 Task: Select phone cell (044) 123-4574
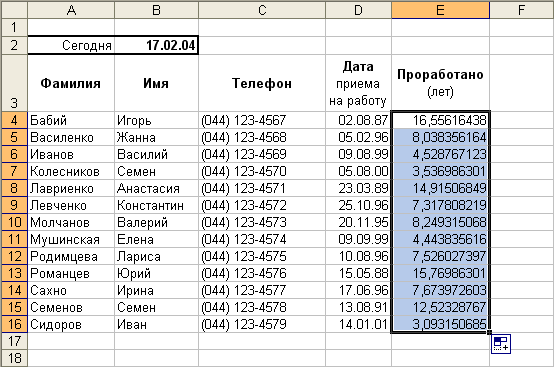(x=262, y=239)
